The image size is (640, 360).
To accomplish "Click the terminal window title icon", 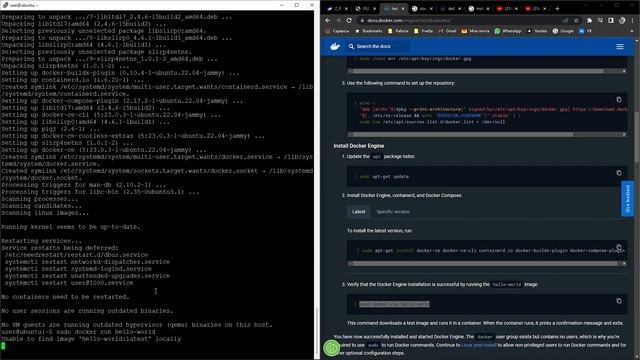I will pyautogui.click(x=5, y=5).
